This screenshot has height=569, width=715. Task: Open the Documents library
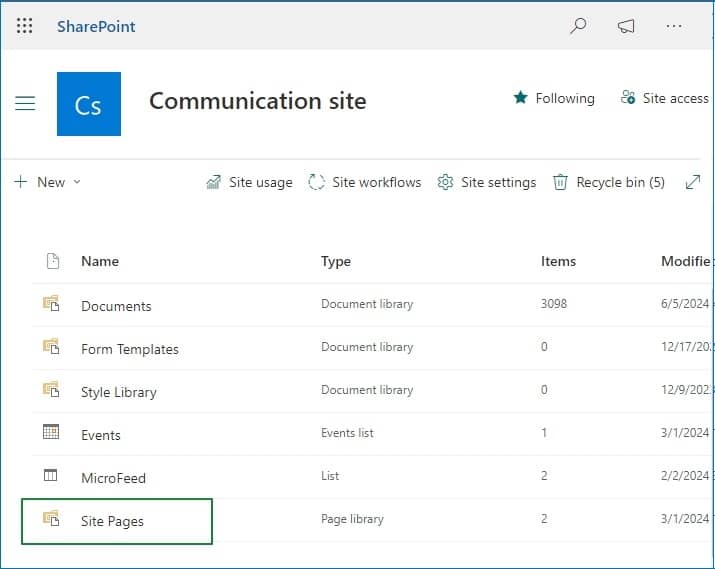116,306
